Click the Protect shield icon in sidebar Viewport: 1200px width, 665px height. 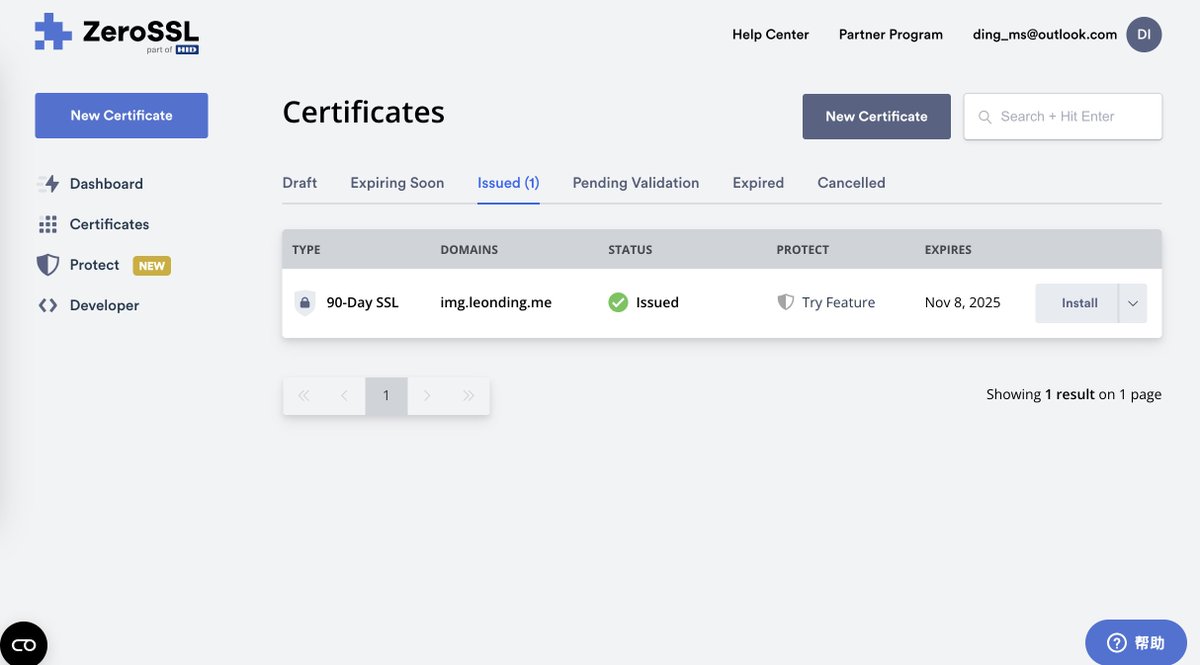[48, 265]
